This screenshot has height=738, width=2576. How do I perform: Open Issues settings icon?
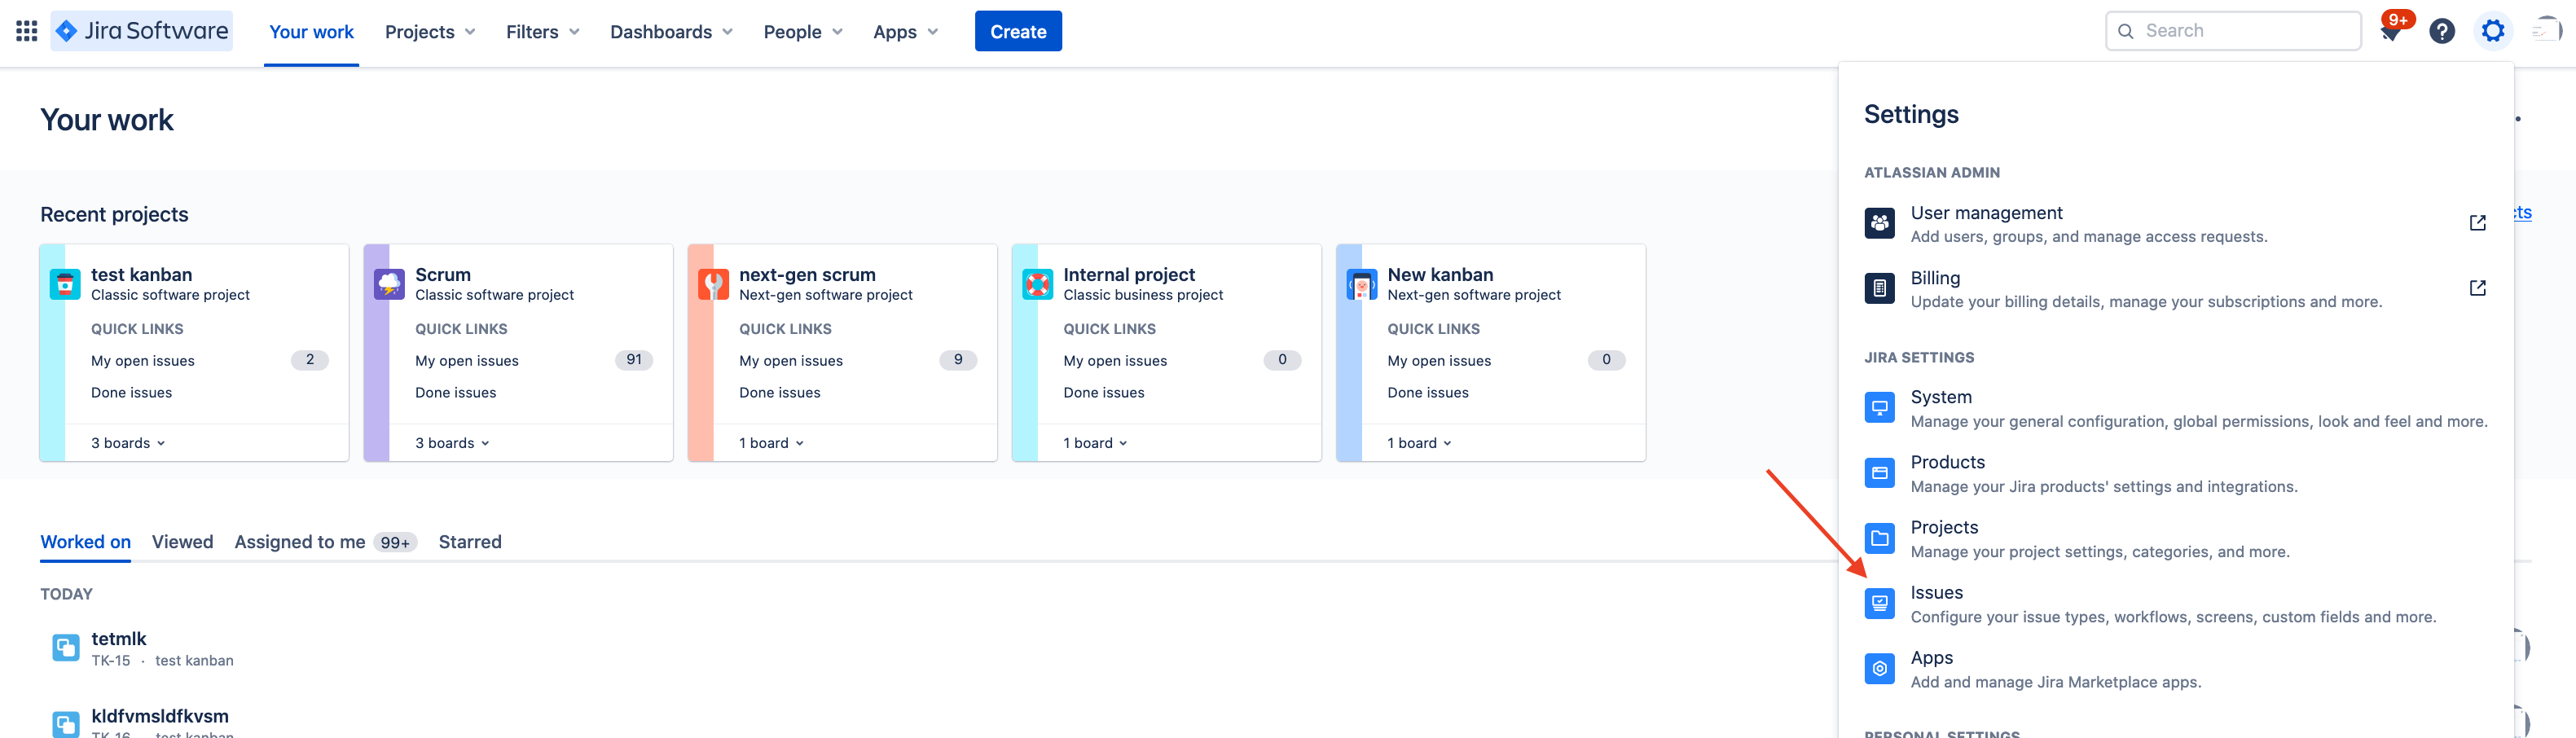click(1880, 603)
